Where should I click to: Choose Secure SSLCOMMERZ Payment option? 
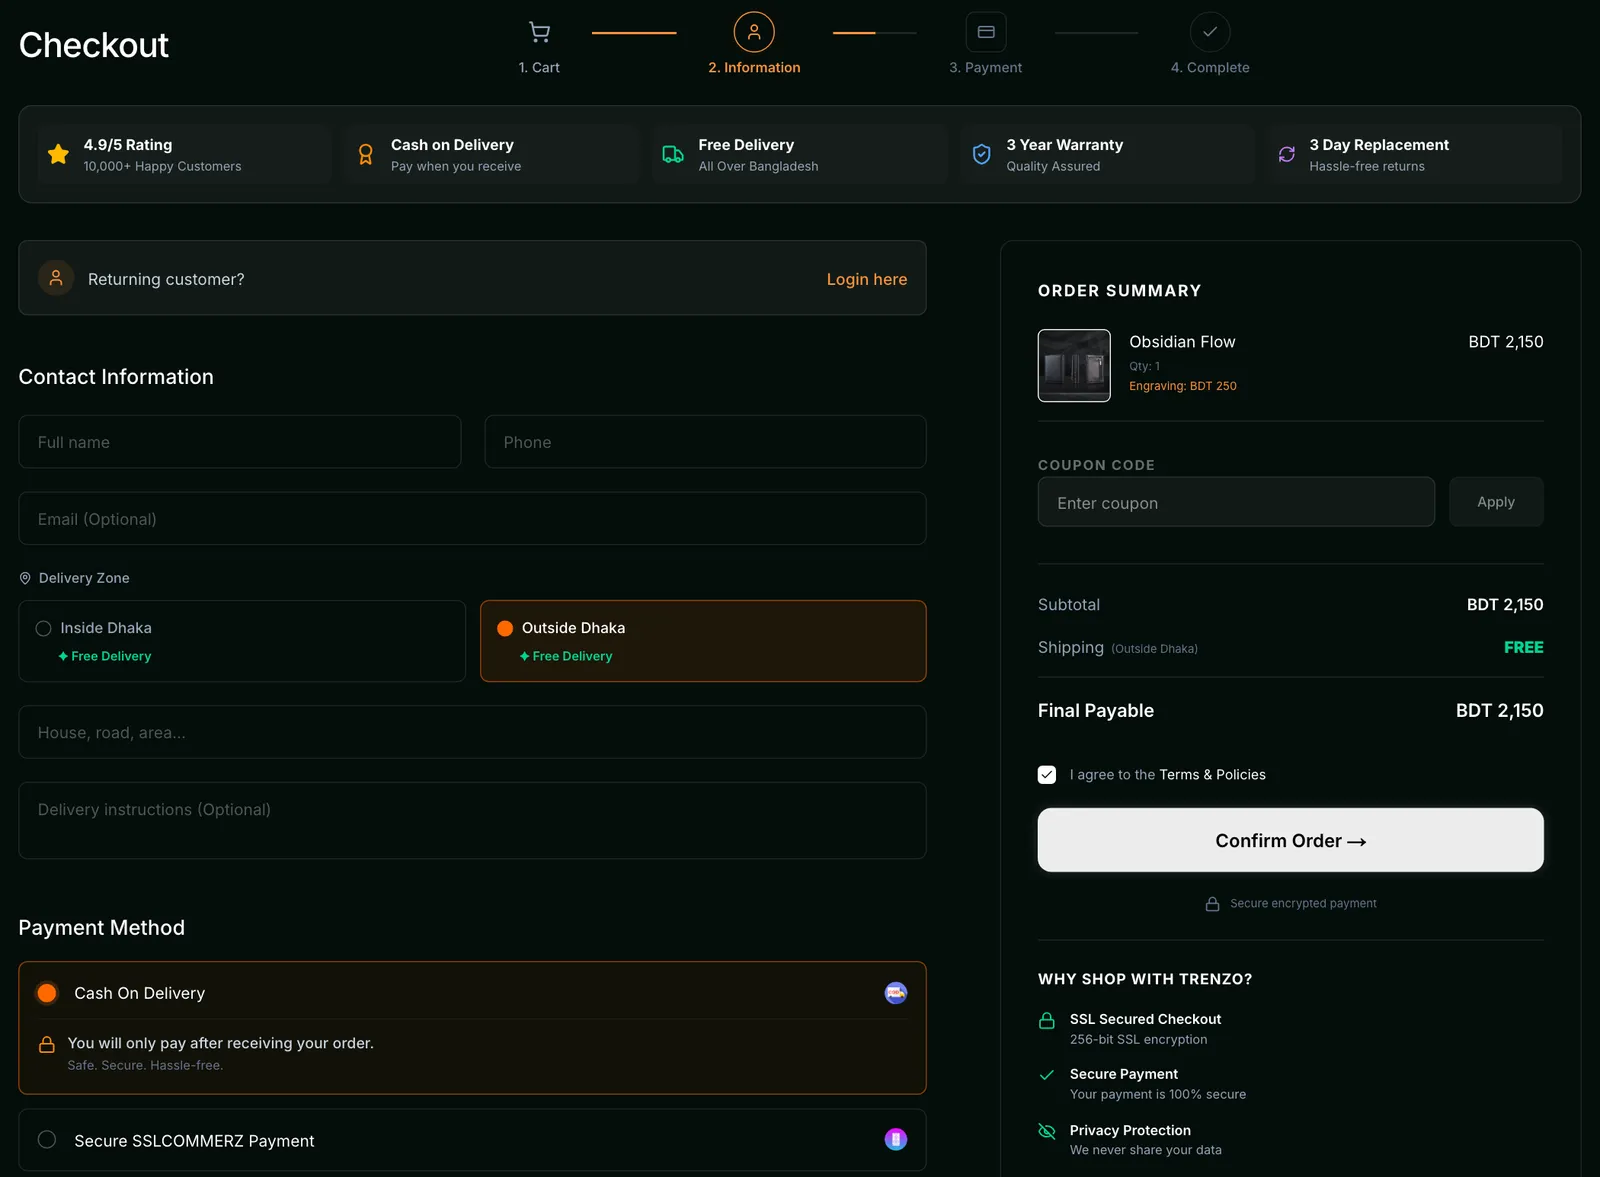click(x=472, y=1140)
